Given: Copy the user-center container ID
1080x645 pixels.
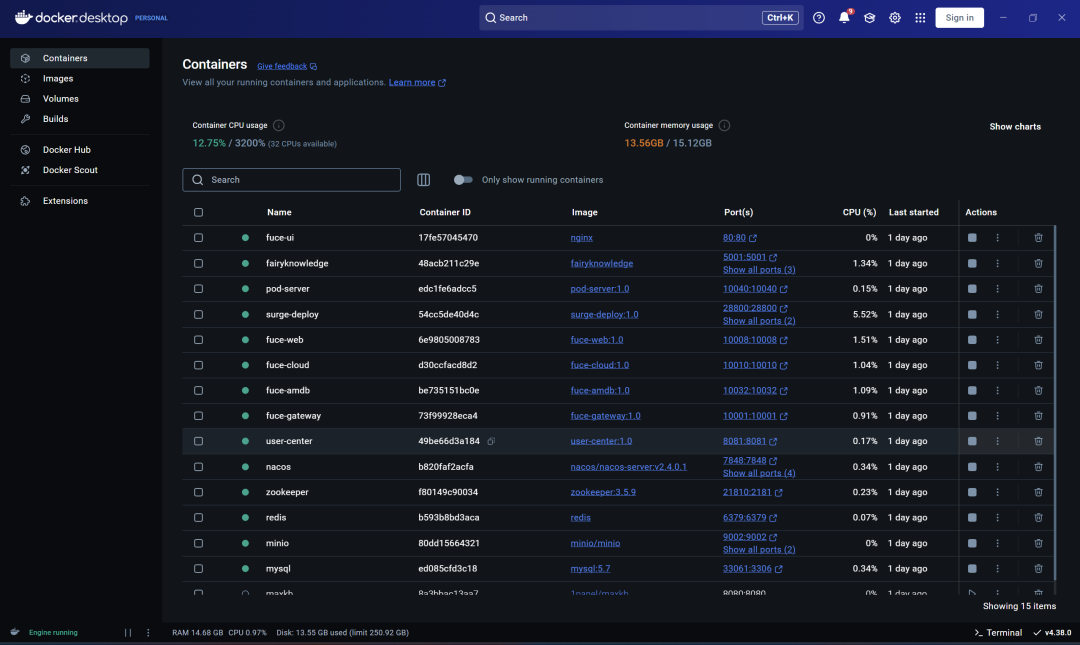Looking at the screenshot, I should tap(491, 441).
